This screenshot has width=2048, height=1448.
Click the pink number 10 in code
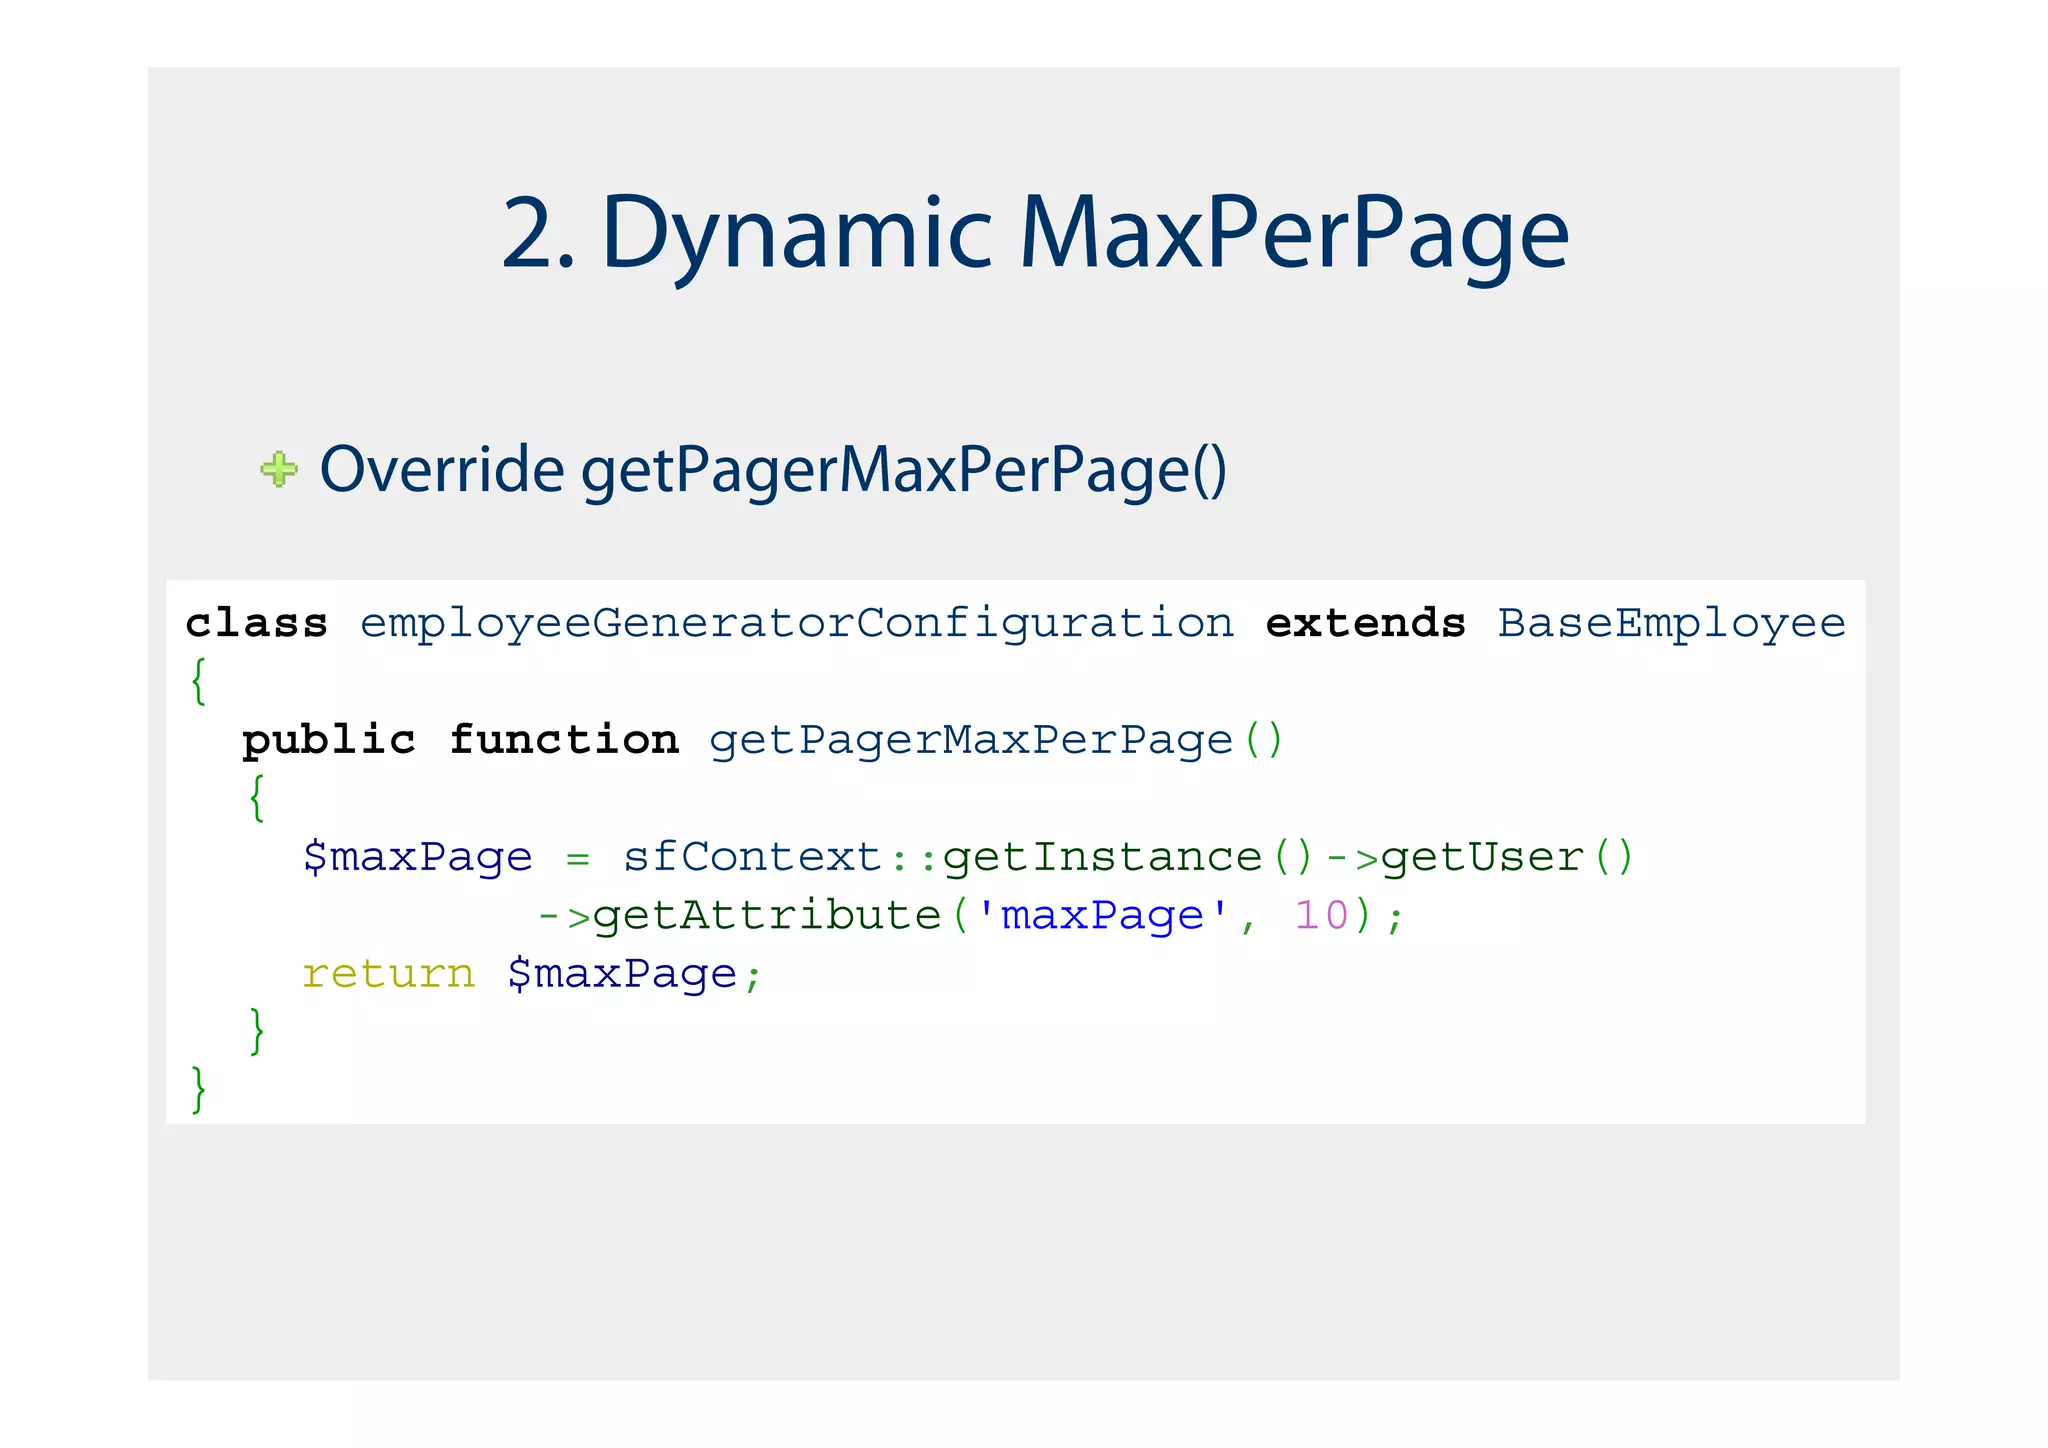pos(1321,915)
